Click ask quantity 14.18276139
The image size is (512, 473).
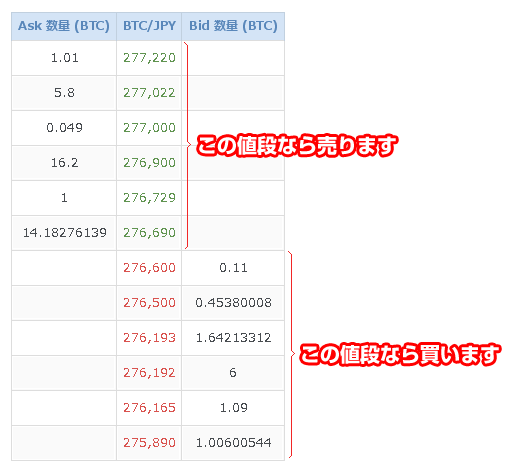[x=64, y=233]
